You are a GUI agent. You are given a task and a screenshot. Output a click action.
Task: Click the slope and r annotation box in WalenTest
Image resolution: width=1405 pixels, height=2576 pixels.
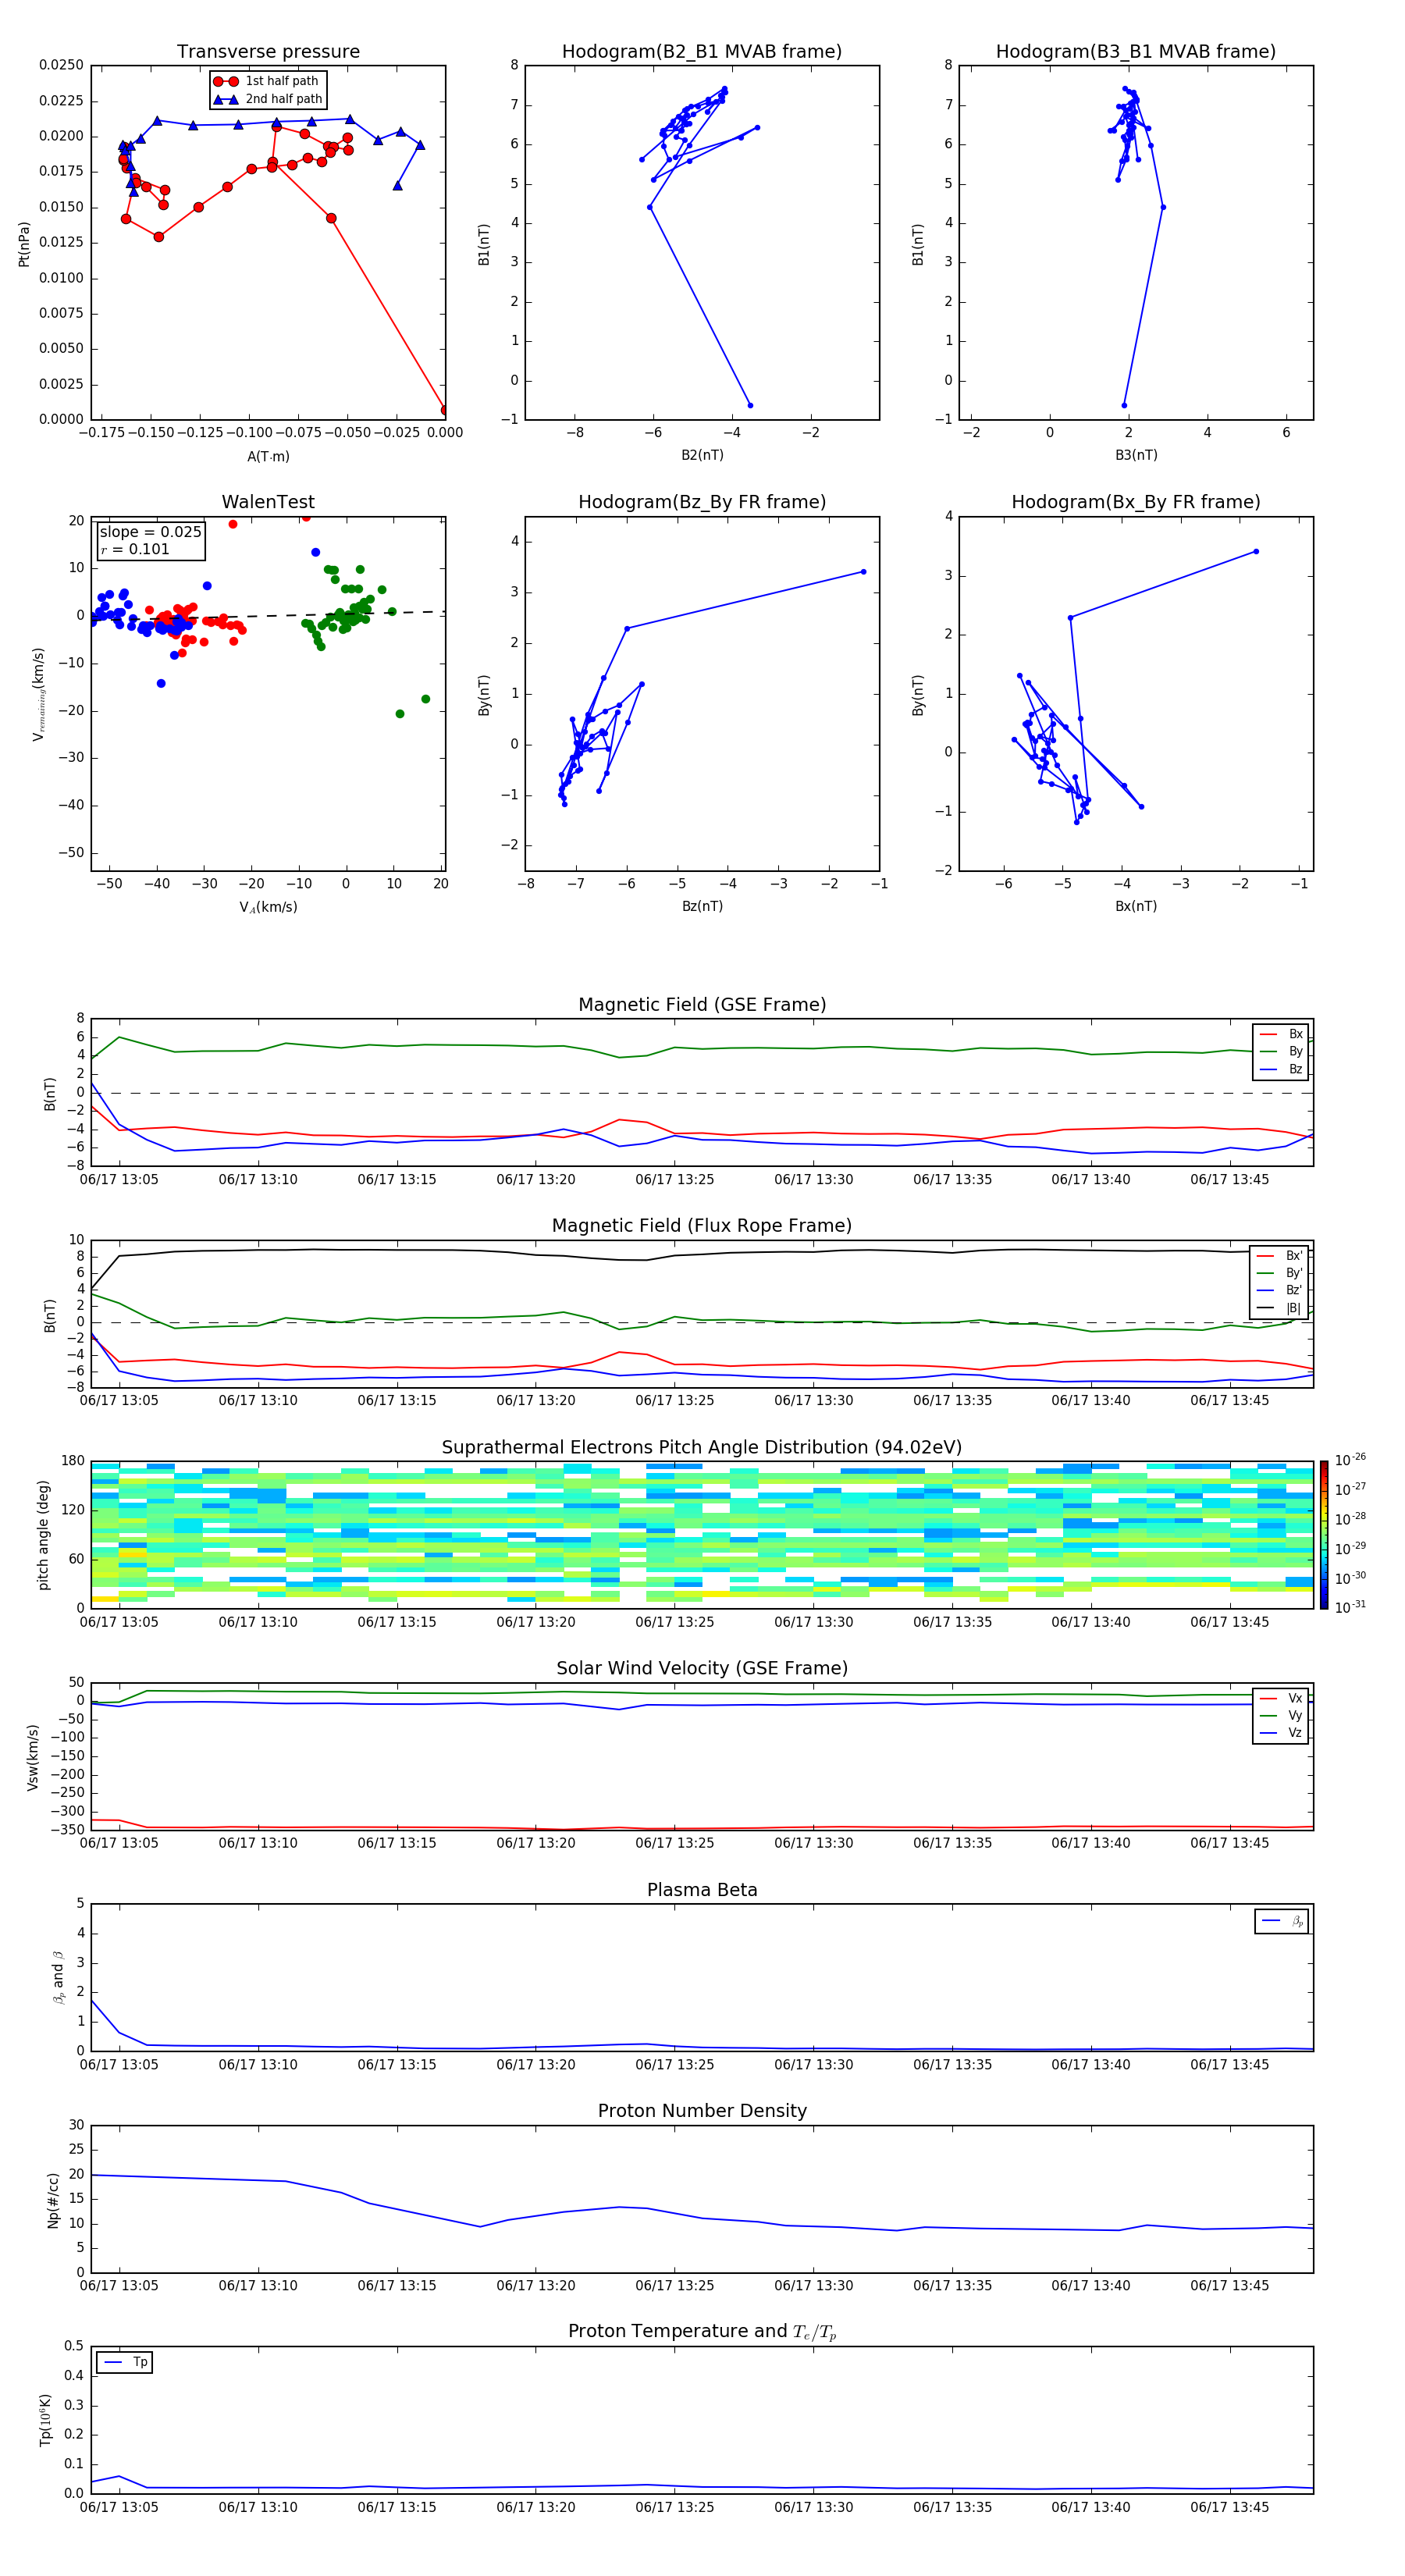[x=150, y=540]
